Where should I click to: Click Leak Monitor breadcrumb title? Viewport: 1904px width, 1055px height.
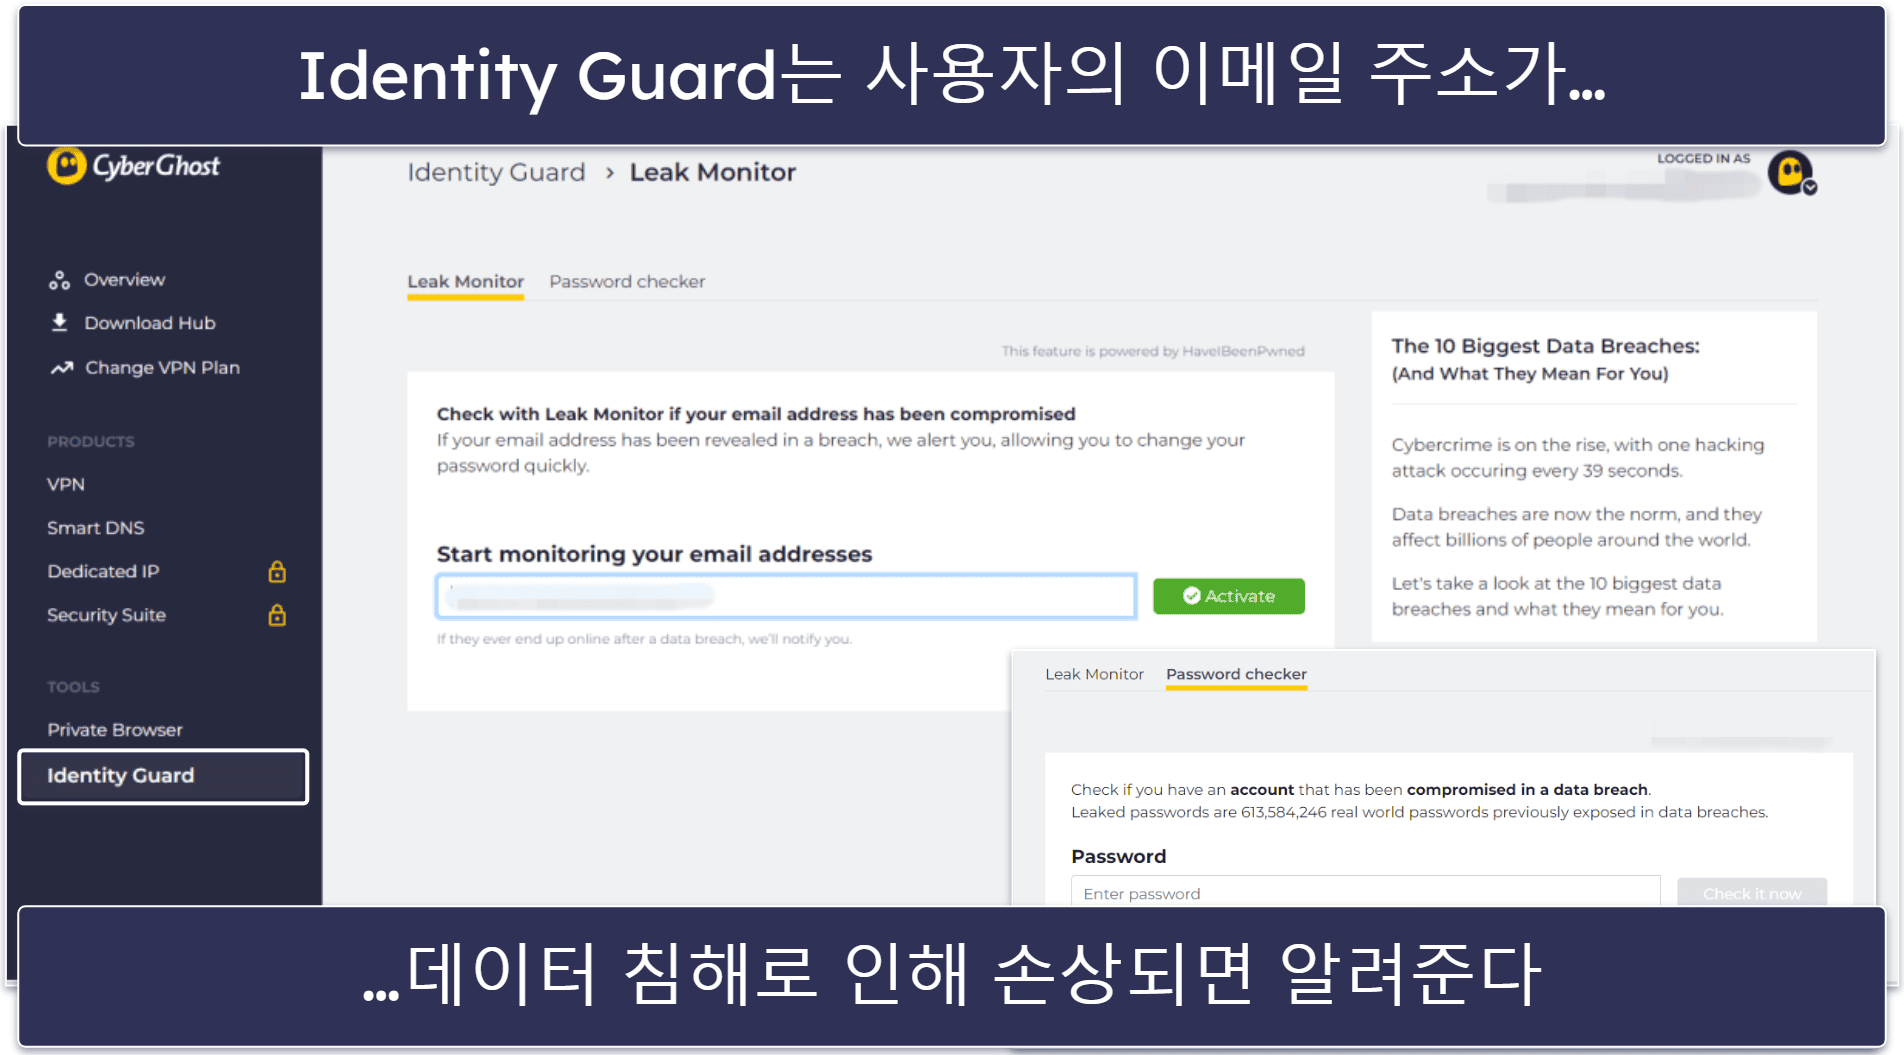point(713,172)
